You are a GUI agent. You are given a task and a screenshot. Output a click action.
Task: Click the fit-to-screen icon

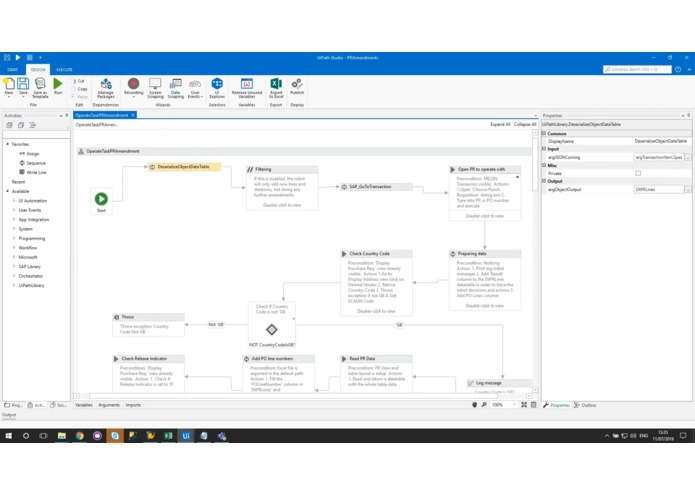coord(524,405)
